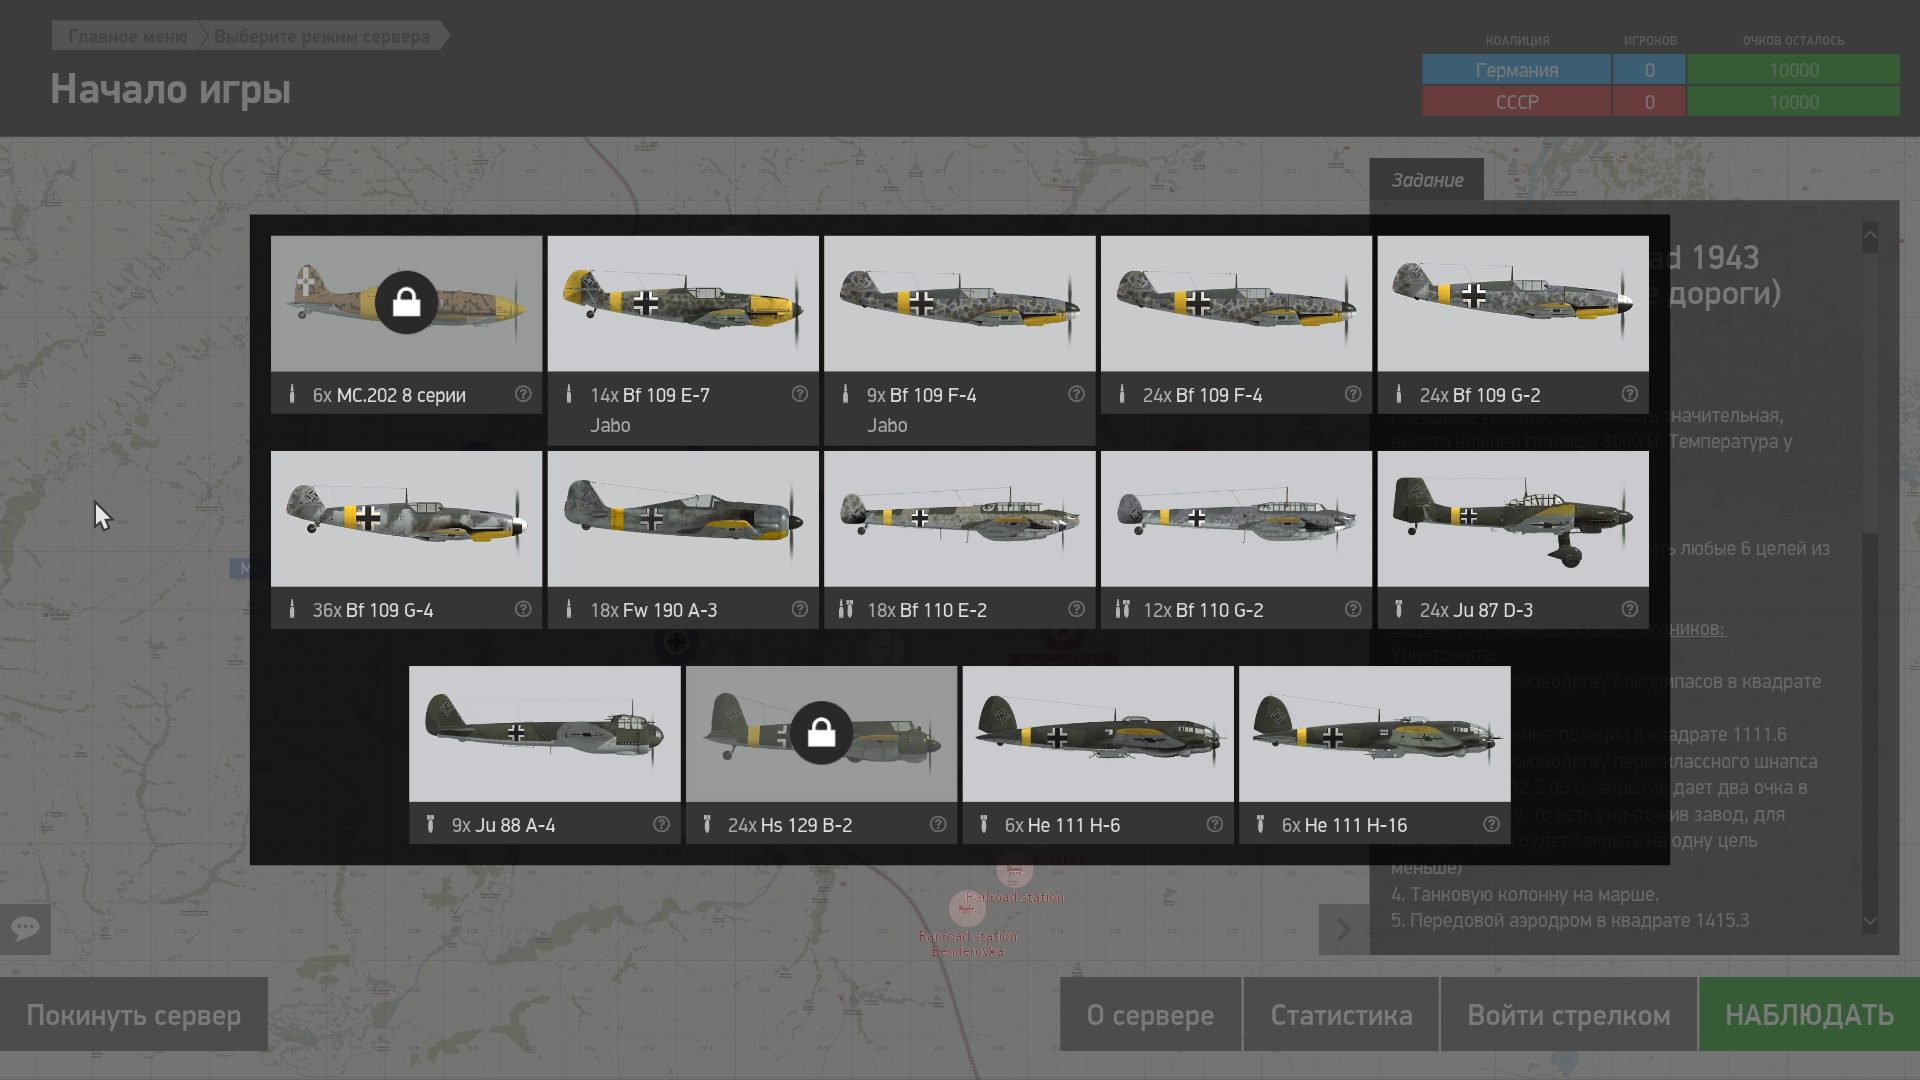This screenshot has width=1920, height=1080.
Task: Click help icon beside He 111 H-16
Action: click(1491, 824)
